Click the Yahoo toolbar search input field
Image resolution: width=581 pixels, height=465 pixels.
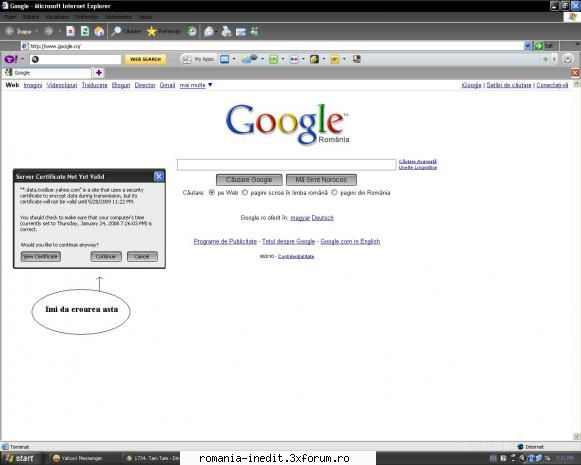click(x=76, y=59)
